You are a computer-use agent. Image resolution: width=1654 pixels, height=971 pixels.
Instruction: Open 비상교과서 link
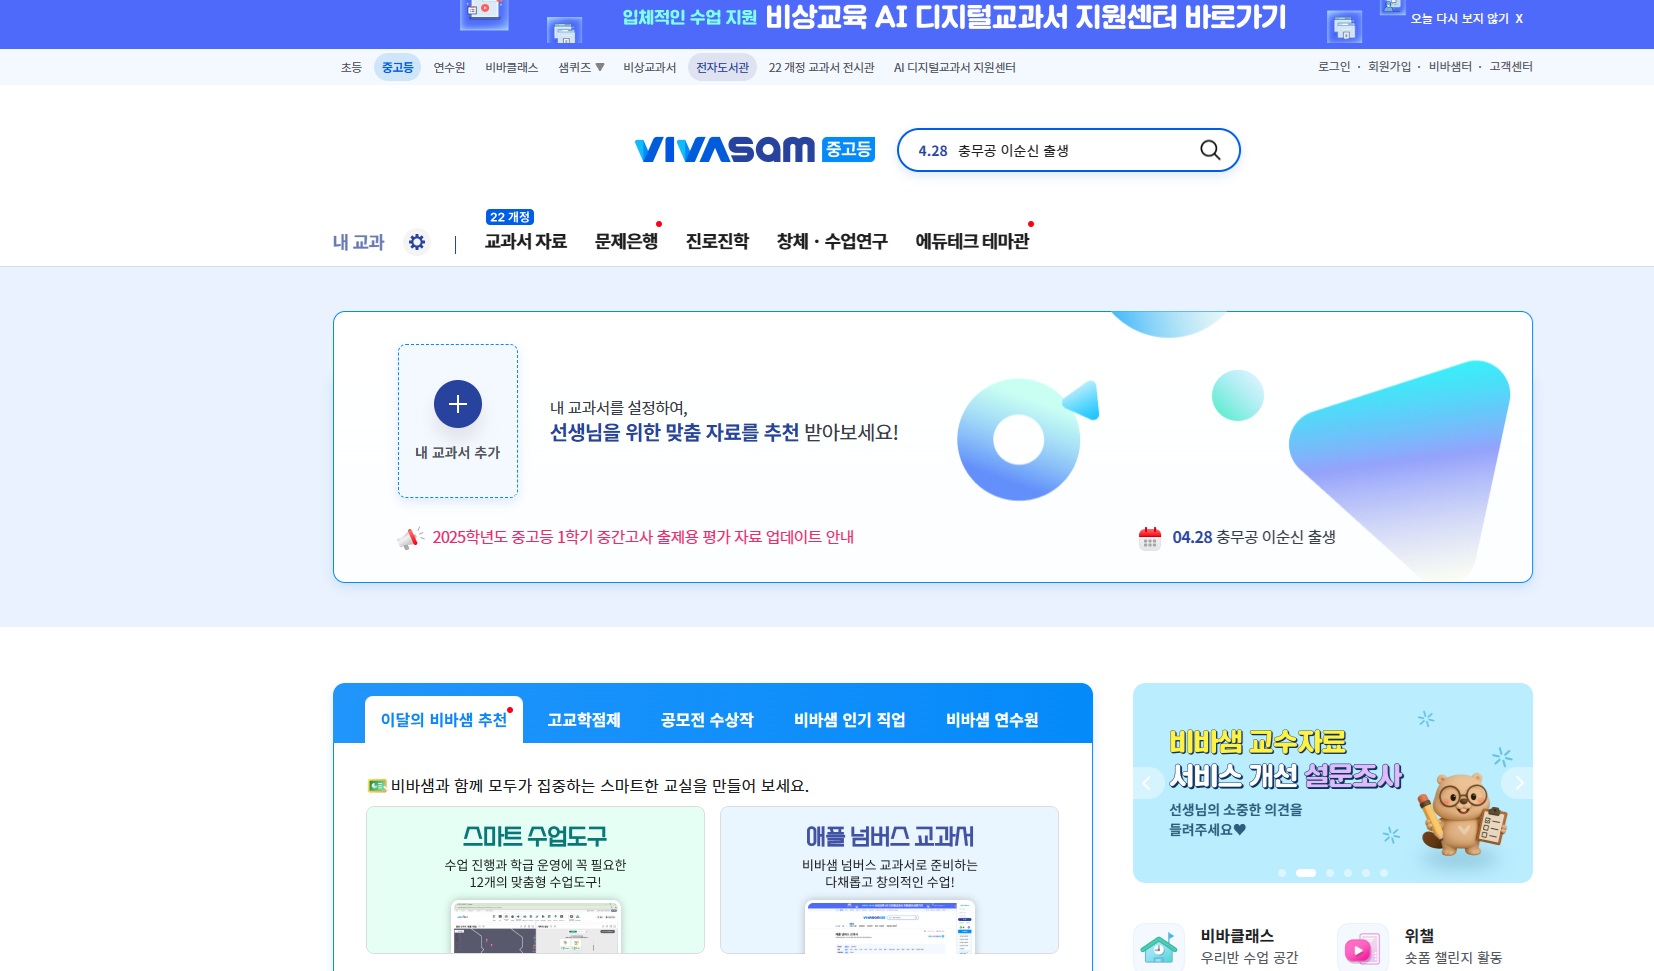[649, 67]
